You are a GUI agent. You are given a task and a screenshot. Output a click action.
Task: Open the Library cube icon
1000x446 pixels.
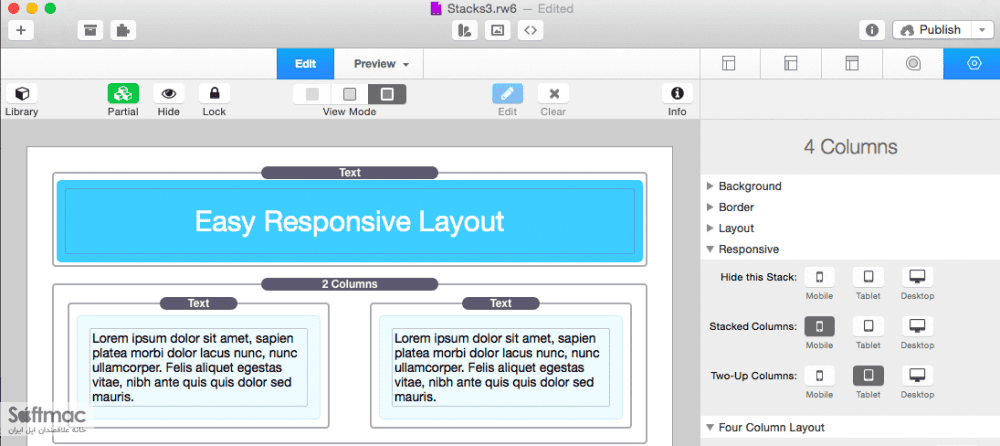click(22, 94)
